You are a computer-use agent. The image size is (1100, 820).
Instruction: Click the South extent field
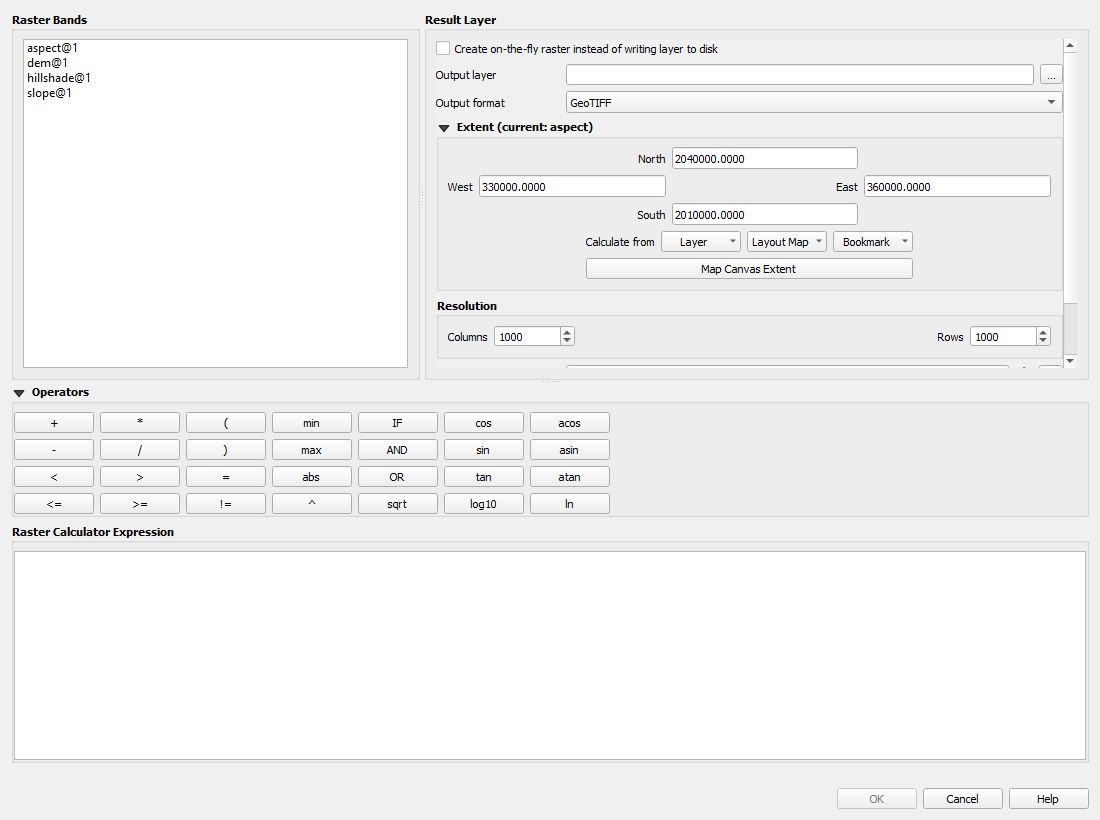click(x=764, y=215)
